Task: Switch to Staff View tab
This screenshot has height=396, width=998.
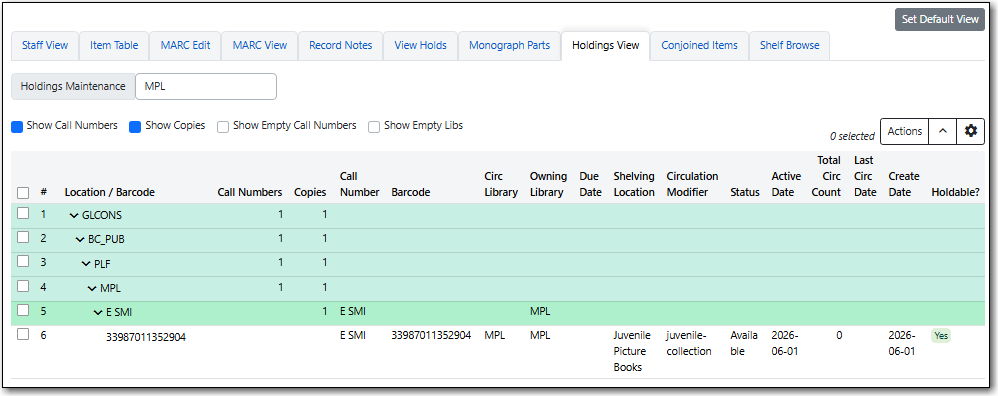Action: [x=45, y=46]
